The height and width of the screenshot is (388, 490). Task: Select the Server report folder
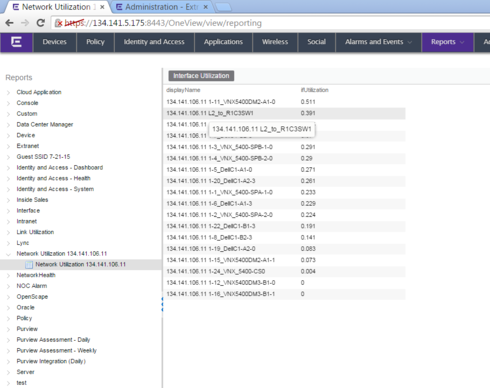[x=25, y=372]
